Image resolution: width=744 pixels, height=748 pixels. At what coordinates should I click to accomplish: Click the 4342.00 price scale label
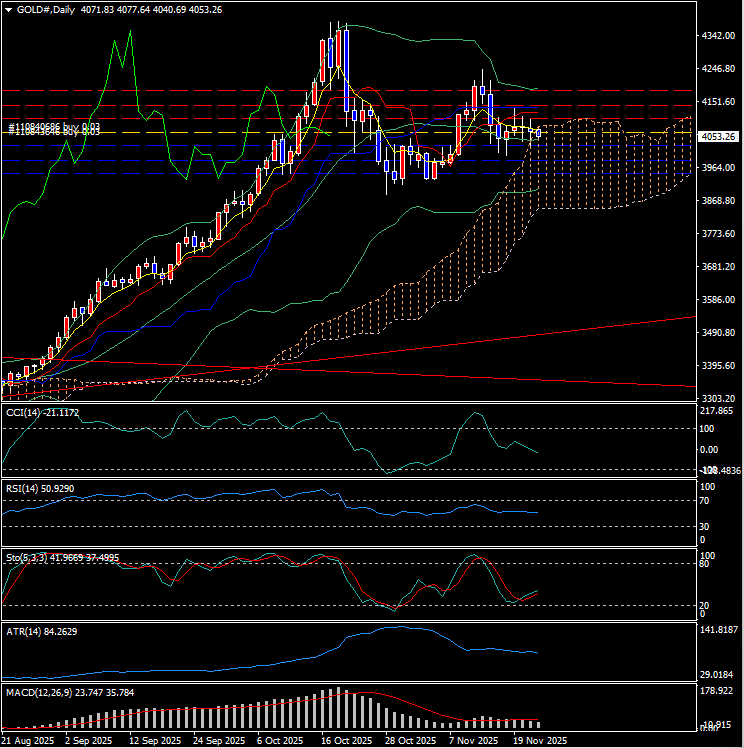(x=718, y=36)
